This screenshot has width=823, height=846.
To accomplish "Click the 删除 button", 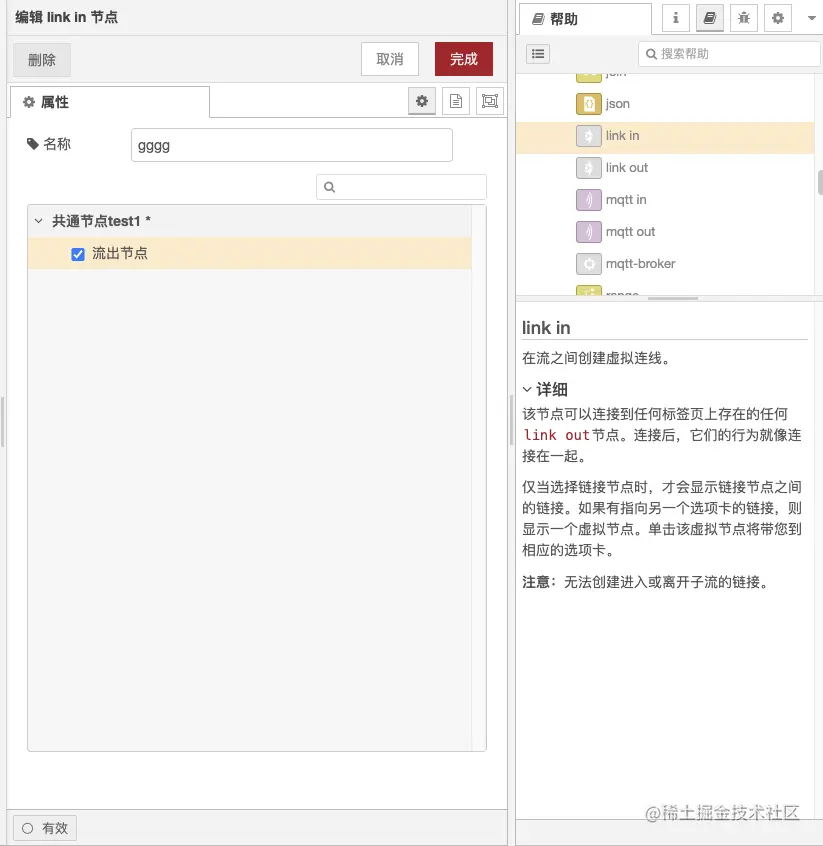I will coord(42,59).
